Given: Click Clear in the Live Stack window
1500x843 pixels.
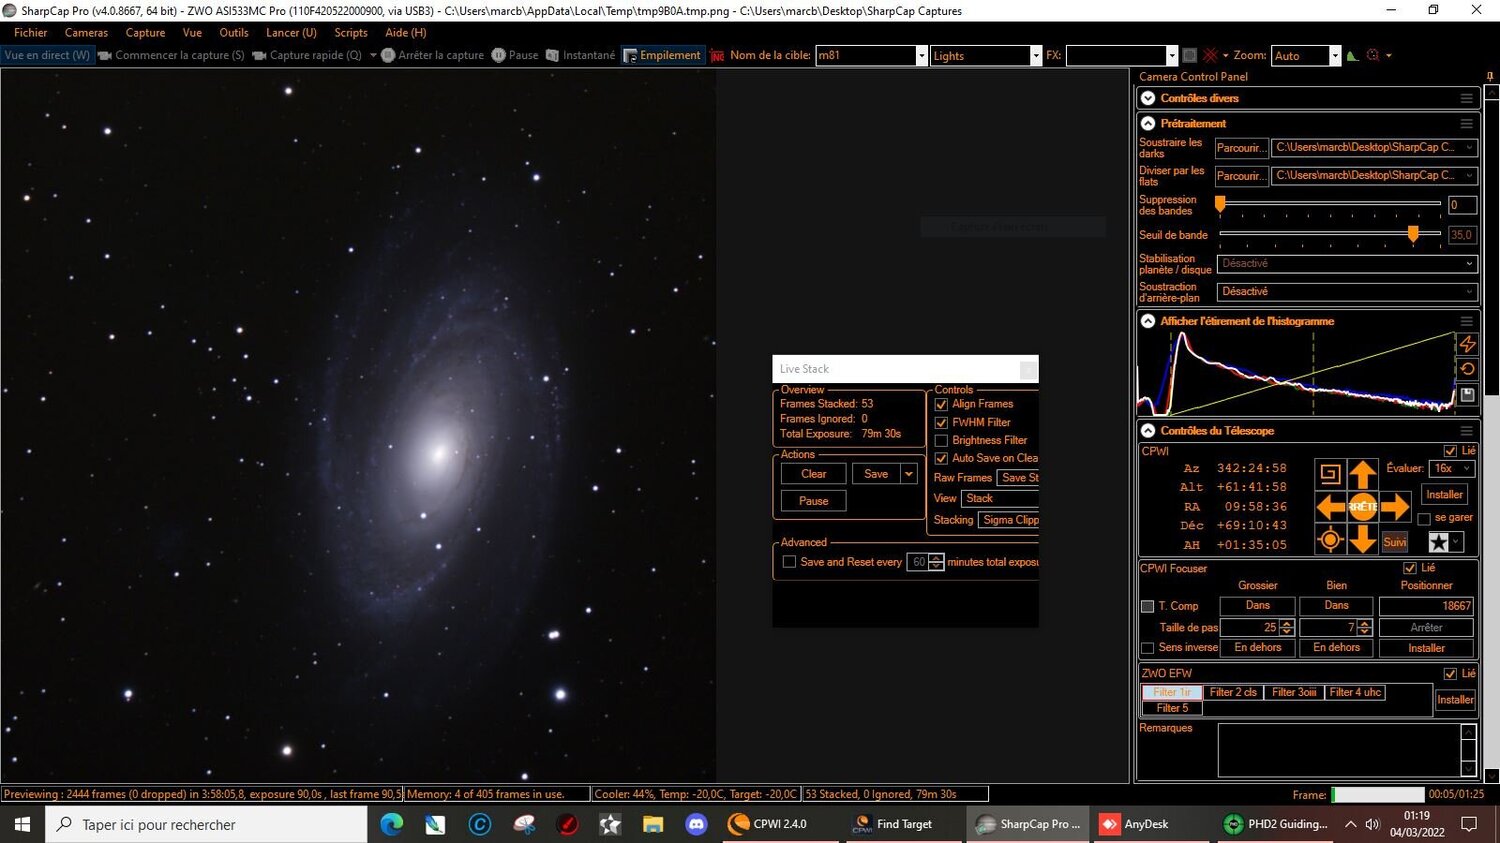Looking at the screenshot, I should point(814,474).
